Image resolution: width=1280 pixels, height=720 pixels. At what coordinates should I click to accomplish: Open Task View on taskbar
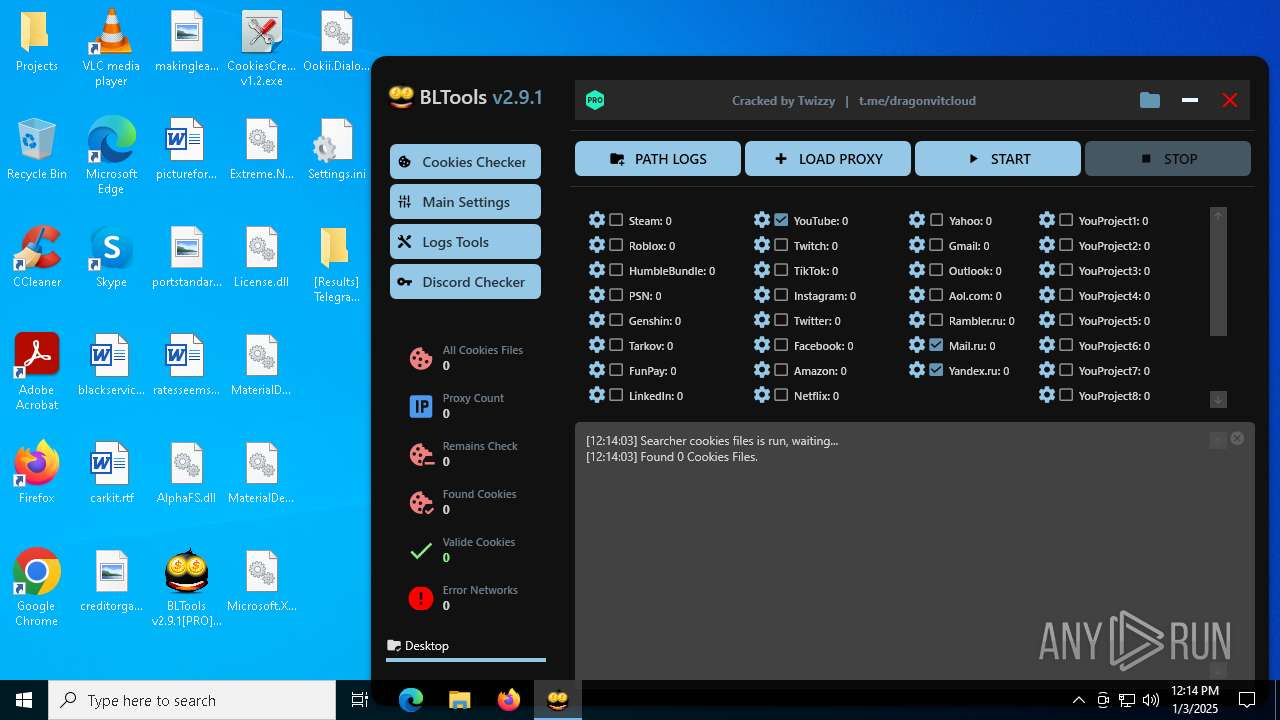tap(360, 700)
